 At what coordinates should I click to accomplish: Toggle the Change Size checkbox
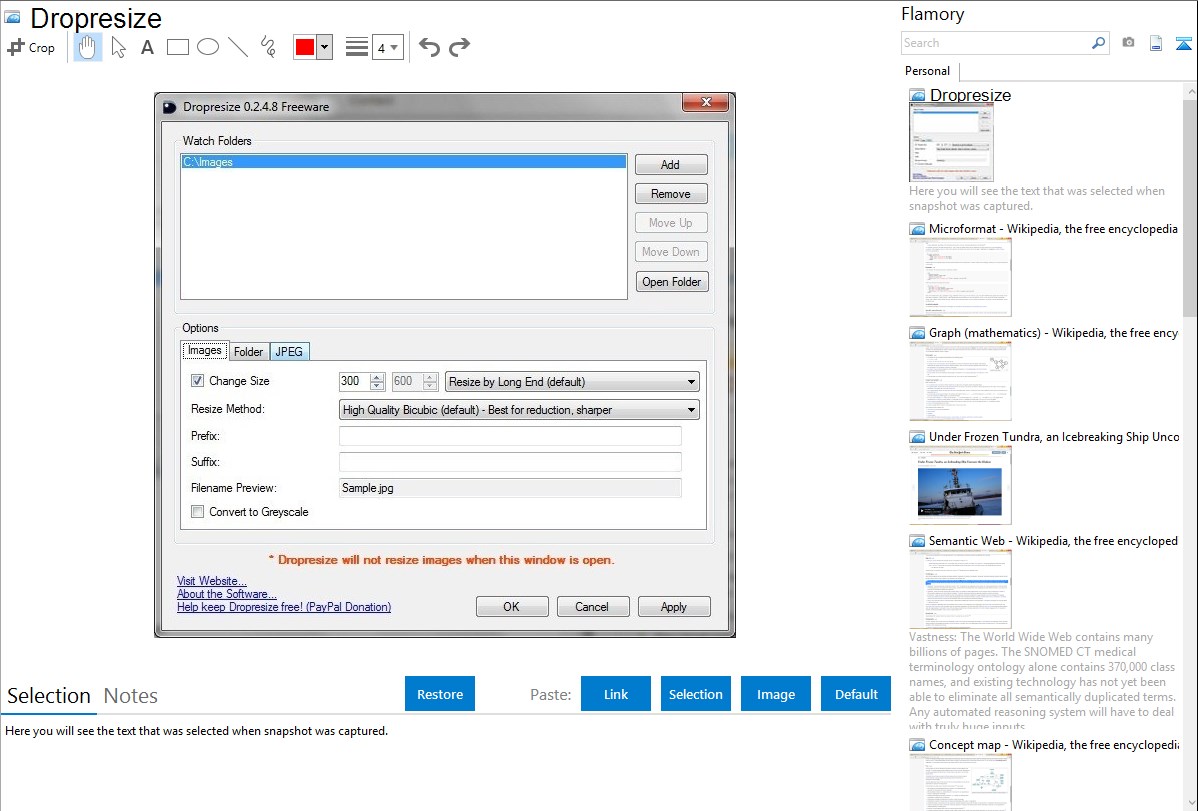click(197, 381)
